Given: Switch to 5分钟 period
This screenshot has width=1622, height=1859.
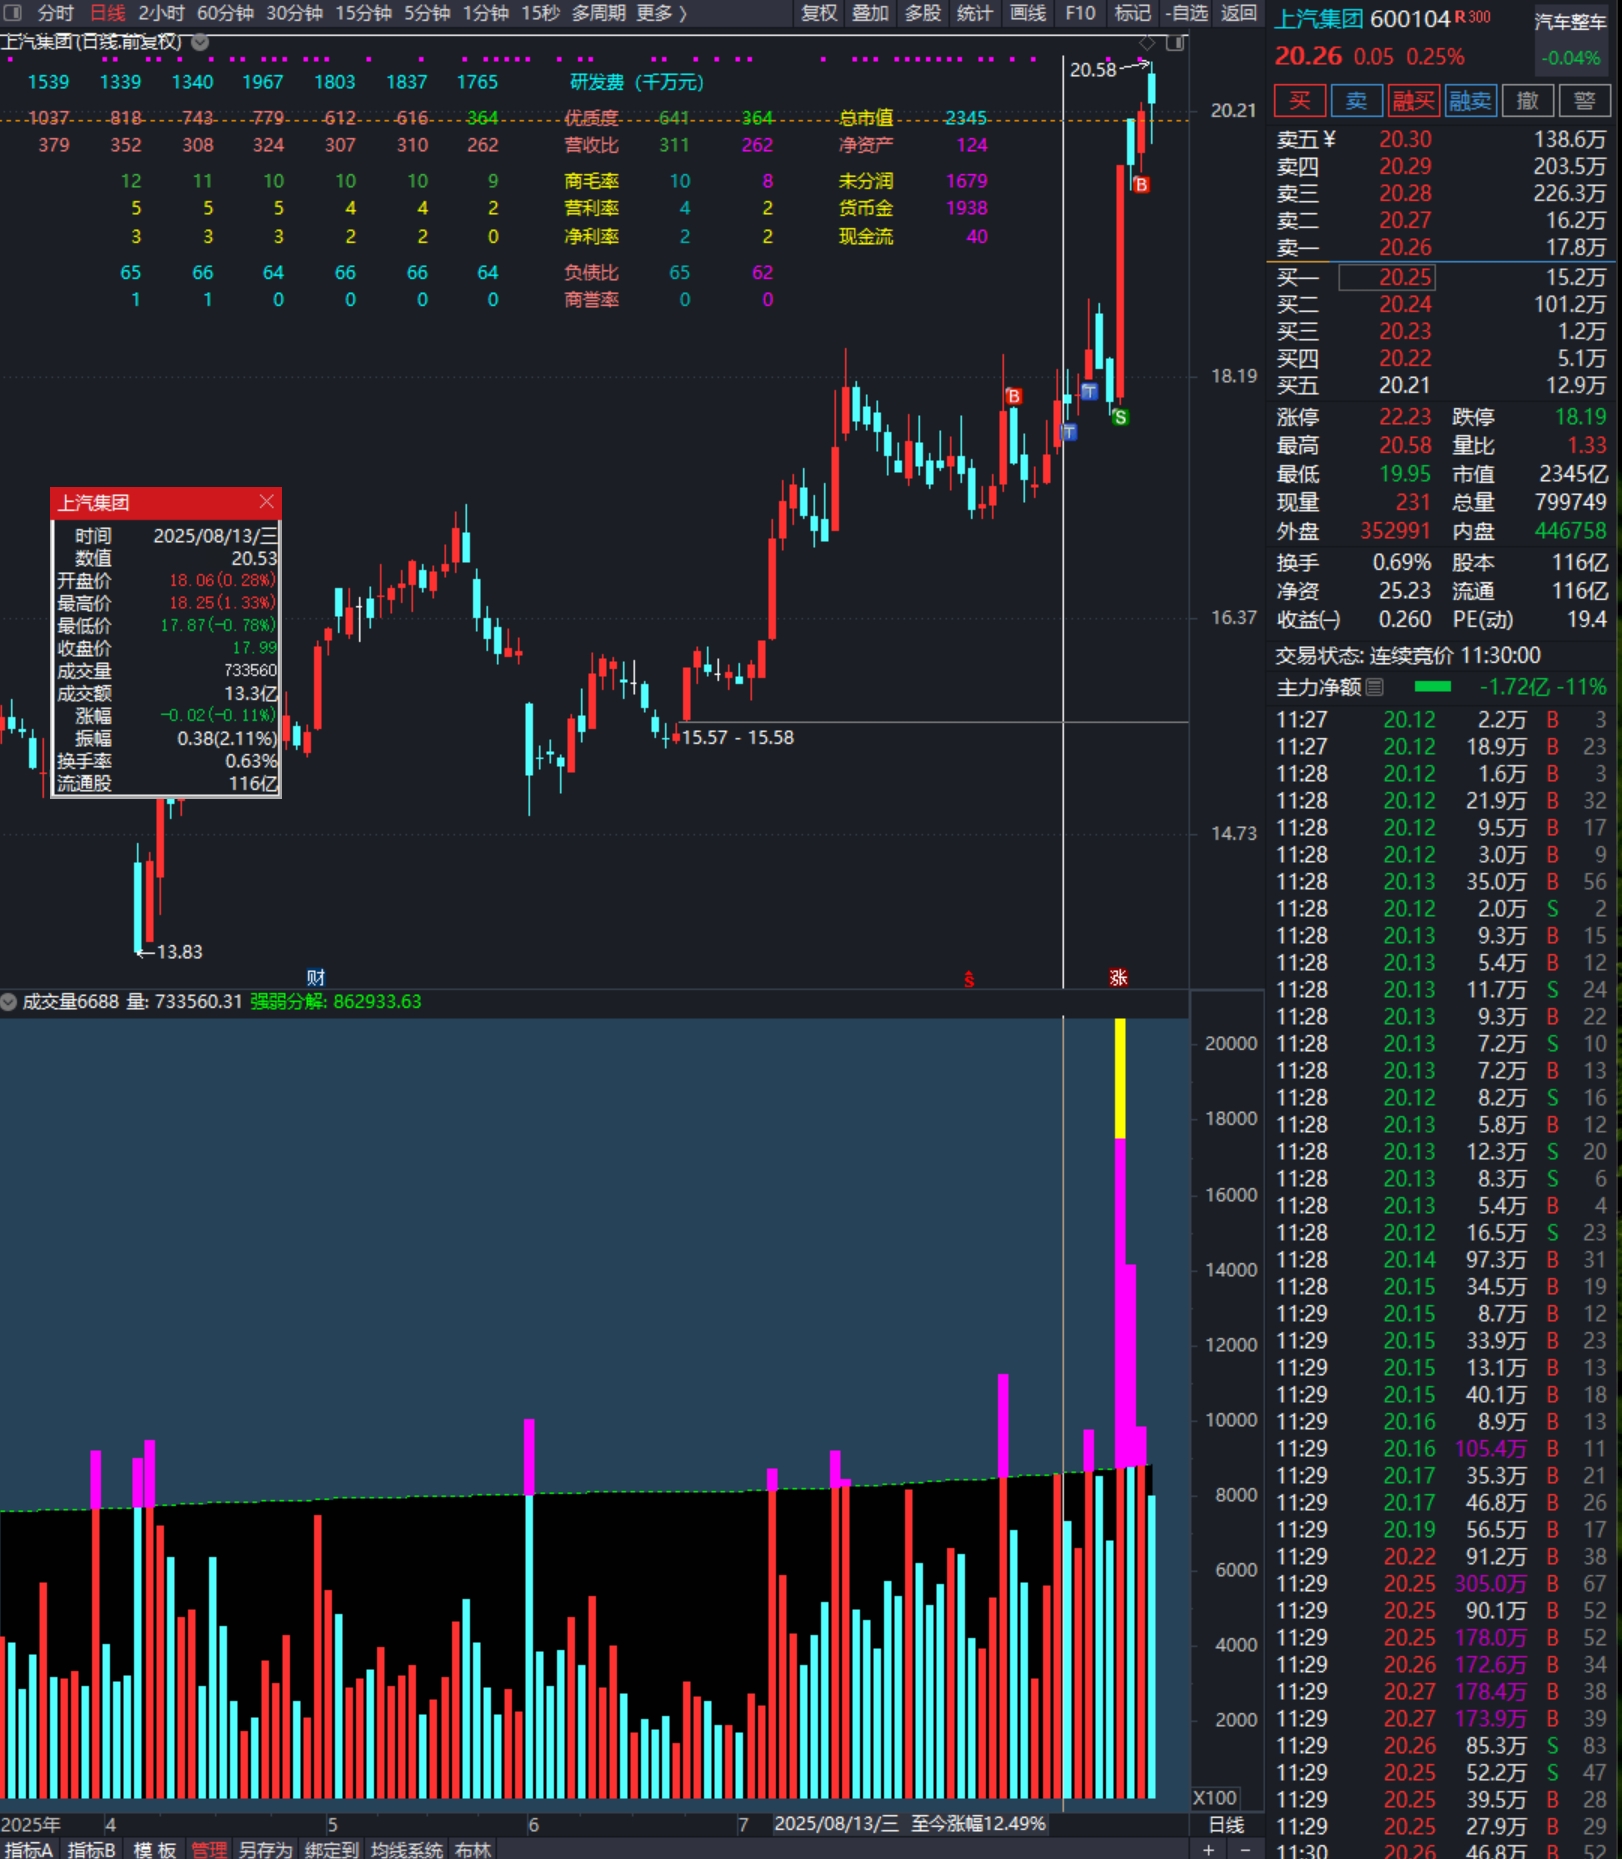Looking at the screenshot, I should (x=427, y=13).
